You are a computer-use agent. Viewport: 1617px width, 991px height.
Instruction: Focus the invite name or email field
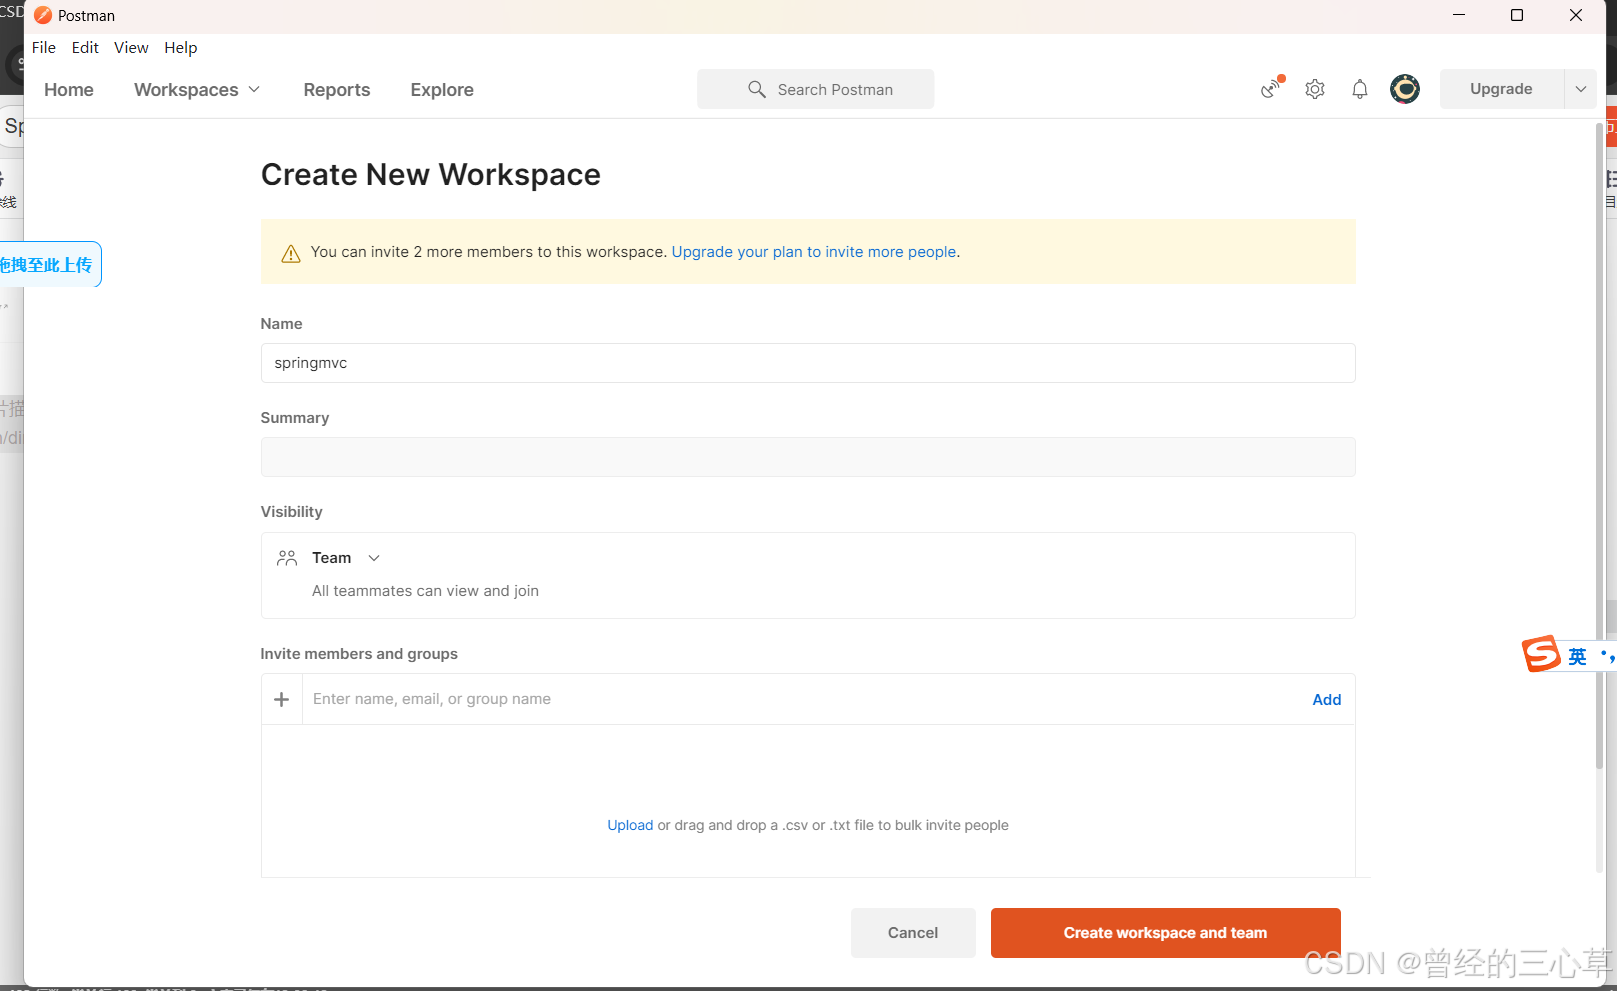click(806, 699)
